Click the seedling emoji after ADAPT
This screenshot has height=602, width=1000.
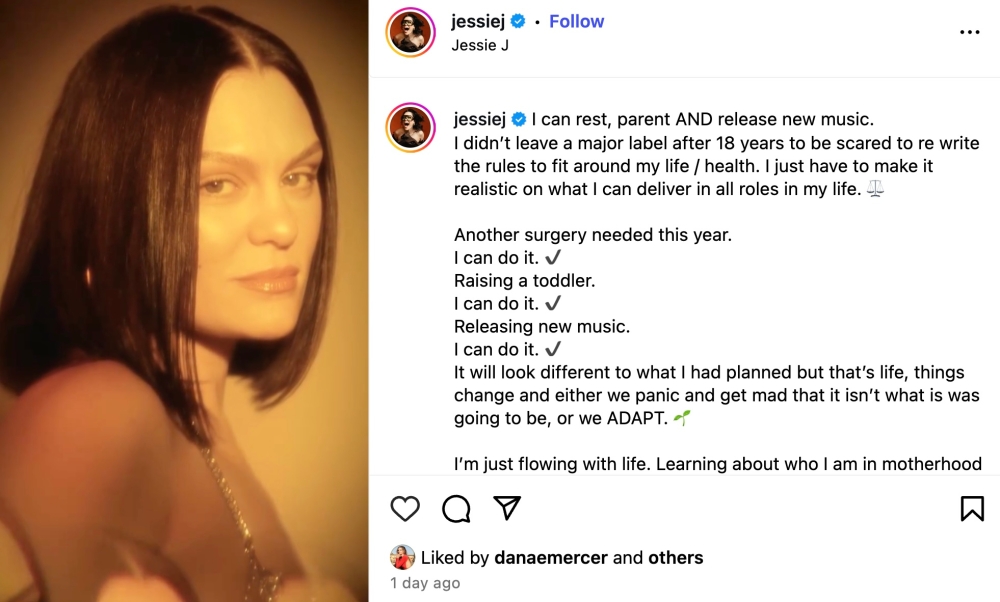[682, 418]
